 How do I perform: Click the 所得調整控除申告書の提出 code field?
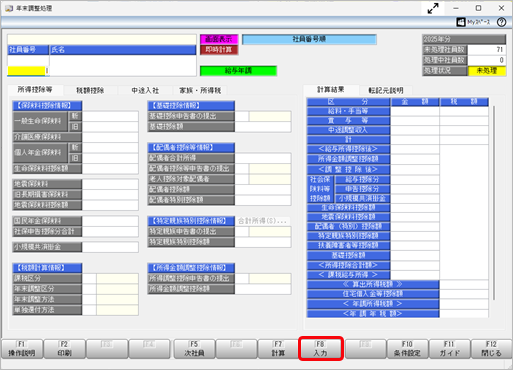(x=242, y=279)
